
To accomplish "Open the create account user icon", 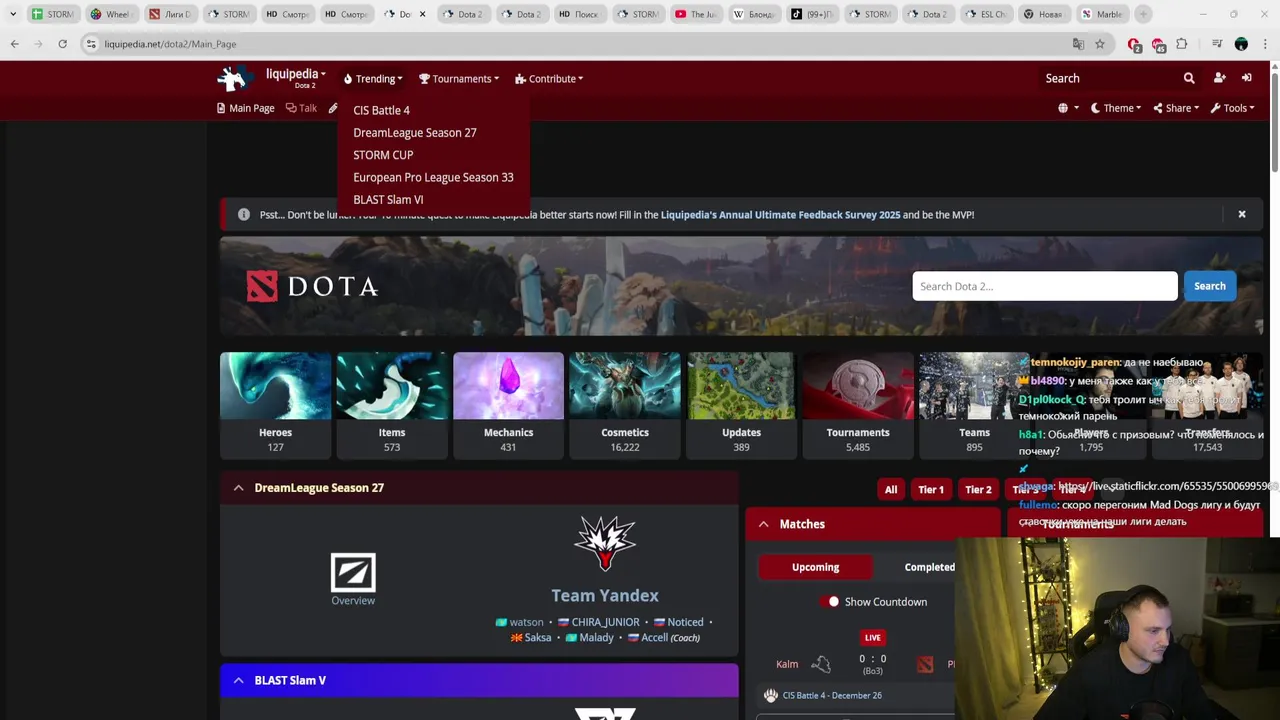I will click(1219, 78).
